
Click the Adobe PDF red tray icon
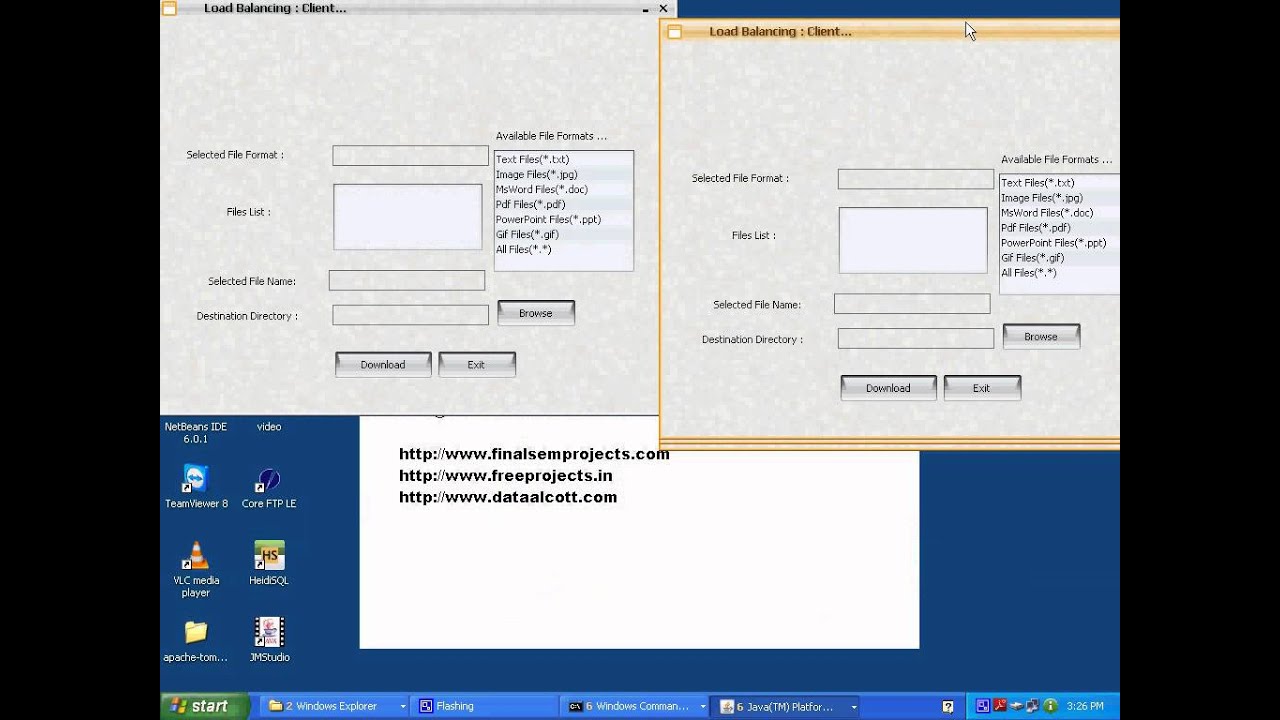point(998,706)
